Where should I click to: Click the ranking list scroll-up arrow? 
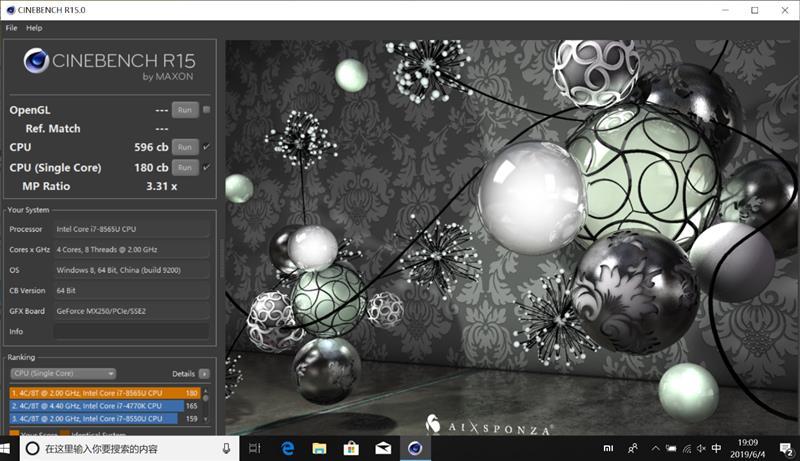click(x=206, y=391)
